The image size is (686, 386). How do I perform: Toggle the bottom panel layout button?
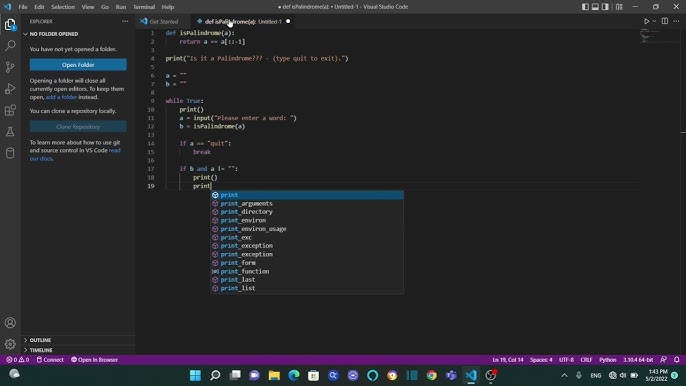[x=595, y=7]
